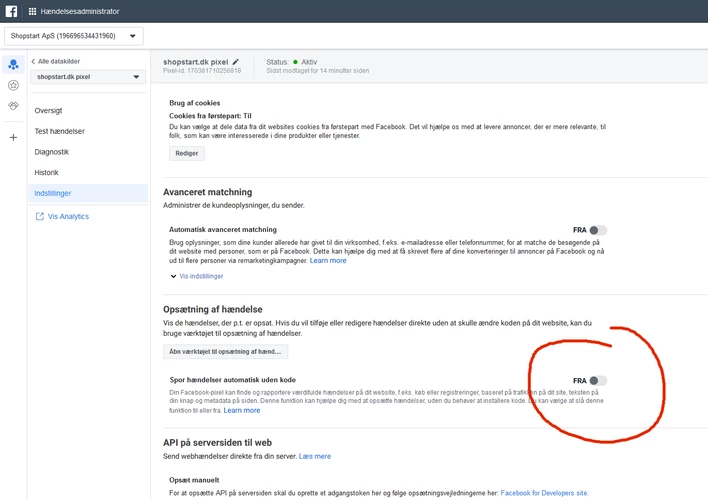The height and width of the screenshot is (500, 708).
Task: Click the external-link icon next to Vis Analytics
Action: pyautogui.click(x=40, y=216)
